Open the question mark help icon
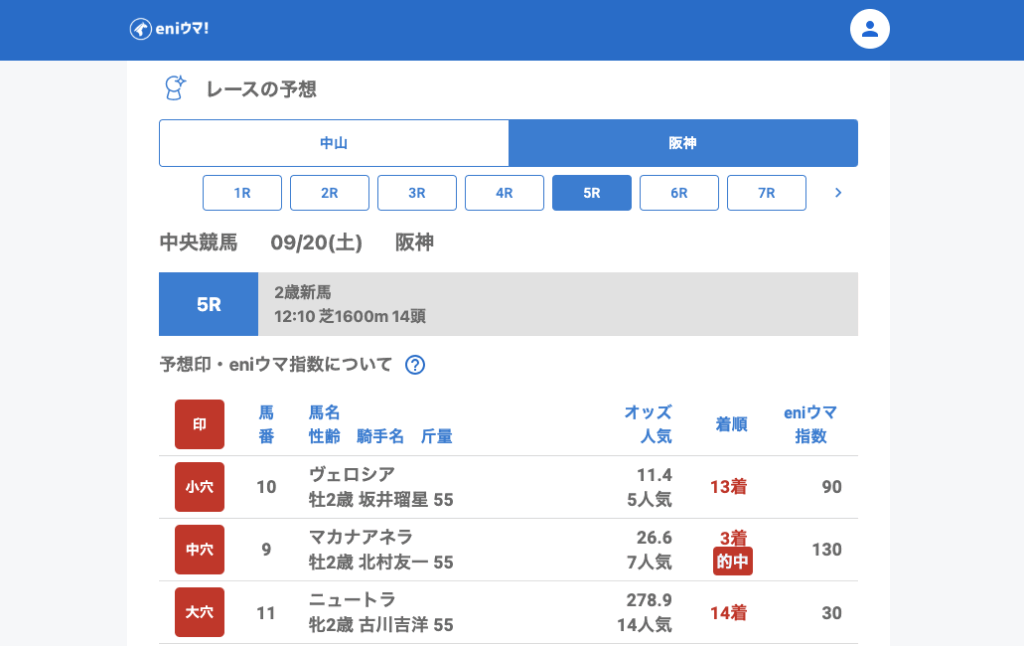The height and width of the screenshot is (646, 1024). tap(415, 365)
